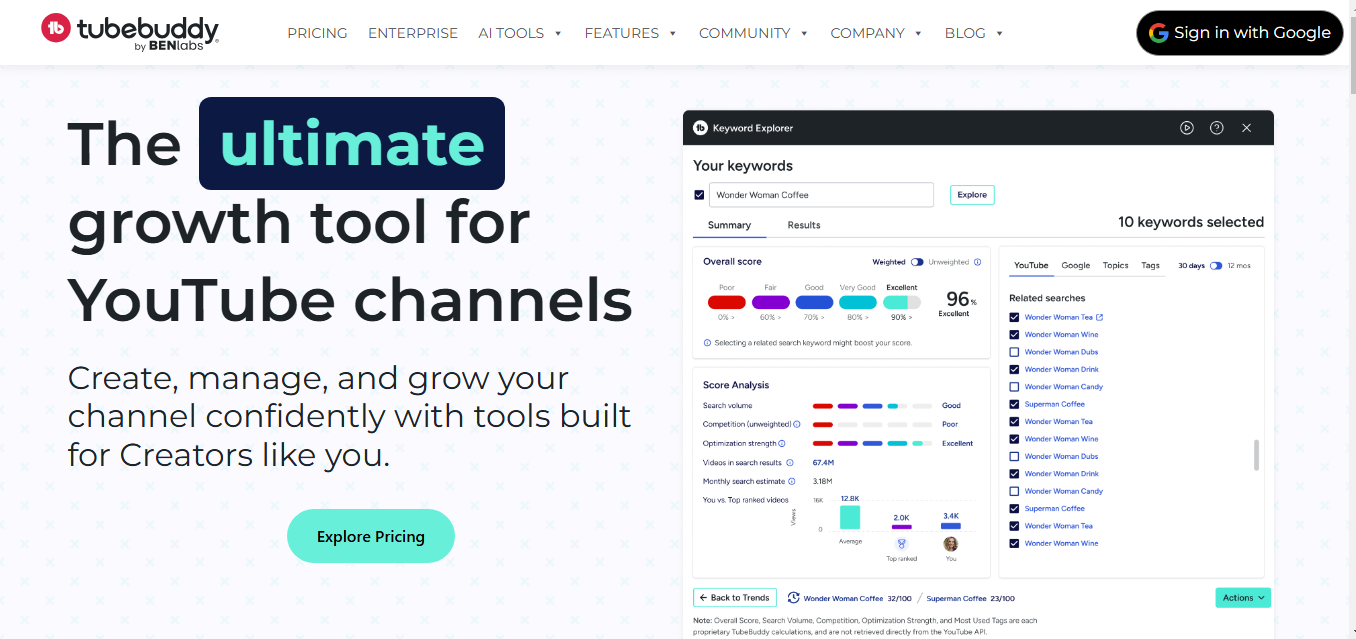Click the Explore button beside keyword field
This screenshot has width=1356, height=639.
tap(972, 195)
